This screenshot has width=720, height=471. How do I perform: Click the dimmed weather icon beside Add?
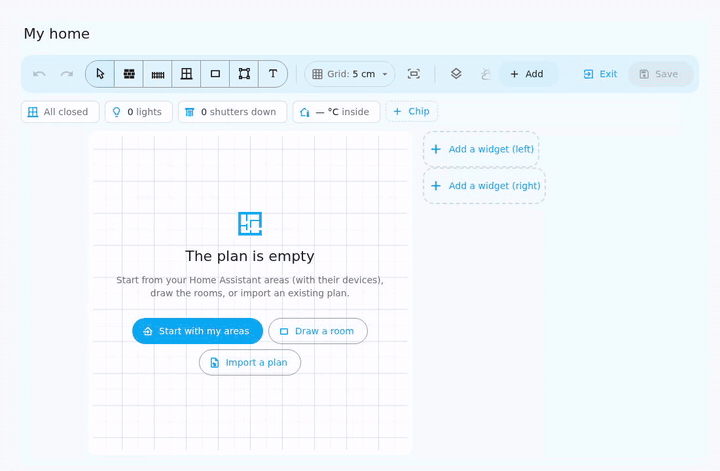pyautogui.click(x=485, y=74)
